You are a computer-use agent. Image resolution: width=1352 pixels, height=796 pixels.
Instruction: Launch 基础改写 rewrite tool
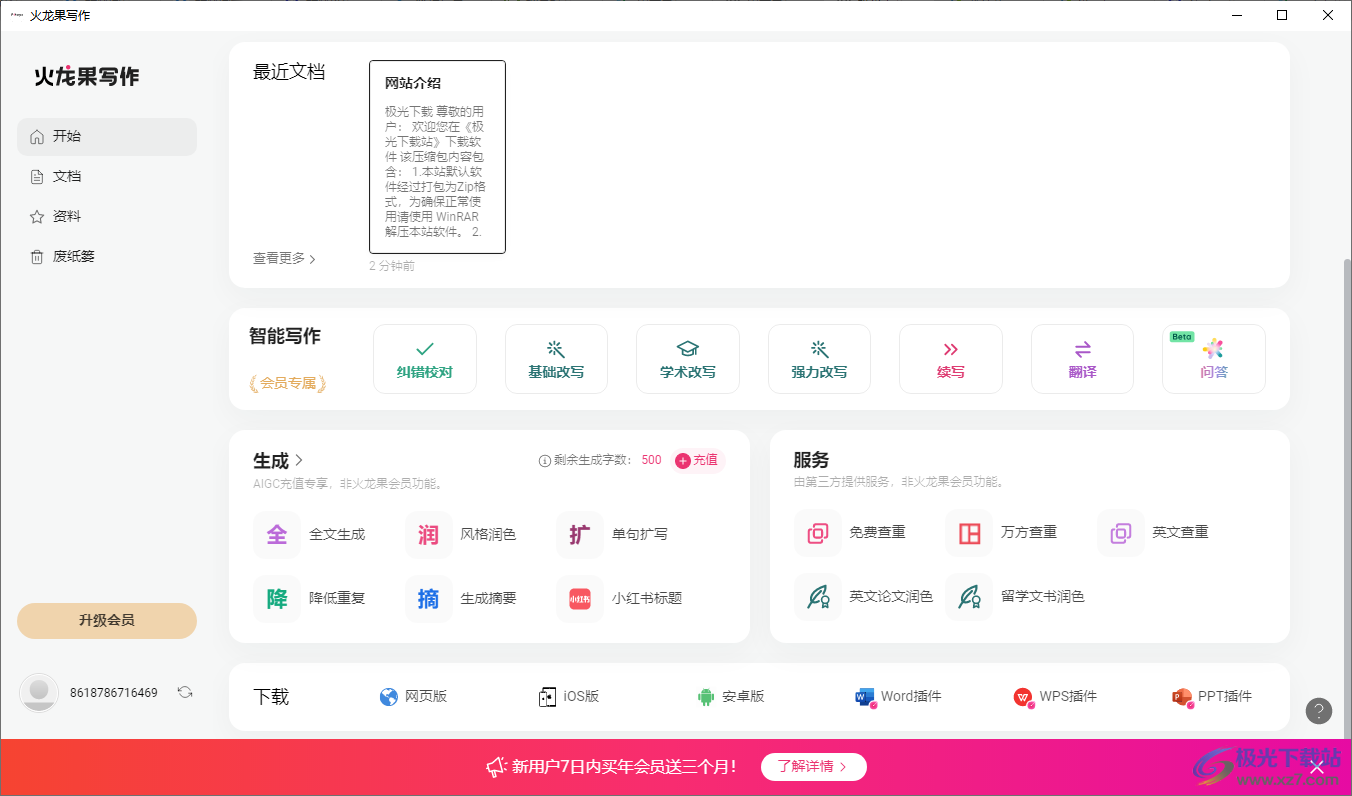click(x=556, y=359)
